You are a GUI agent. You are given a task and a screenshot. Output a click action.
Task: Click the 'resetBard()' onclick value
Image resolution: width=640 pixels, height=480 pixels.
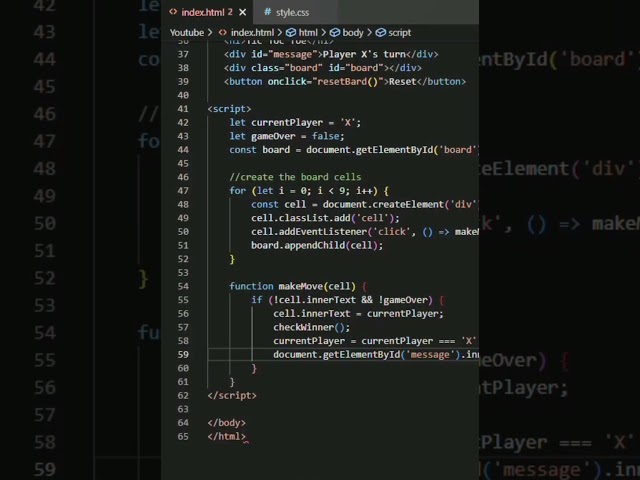pos(348,82)
